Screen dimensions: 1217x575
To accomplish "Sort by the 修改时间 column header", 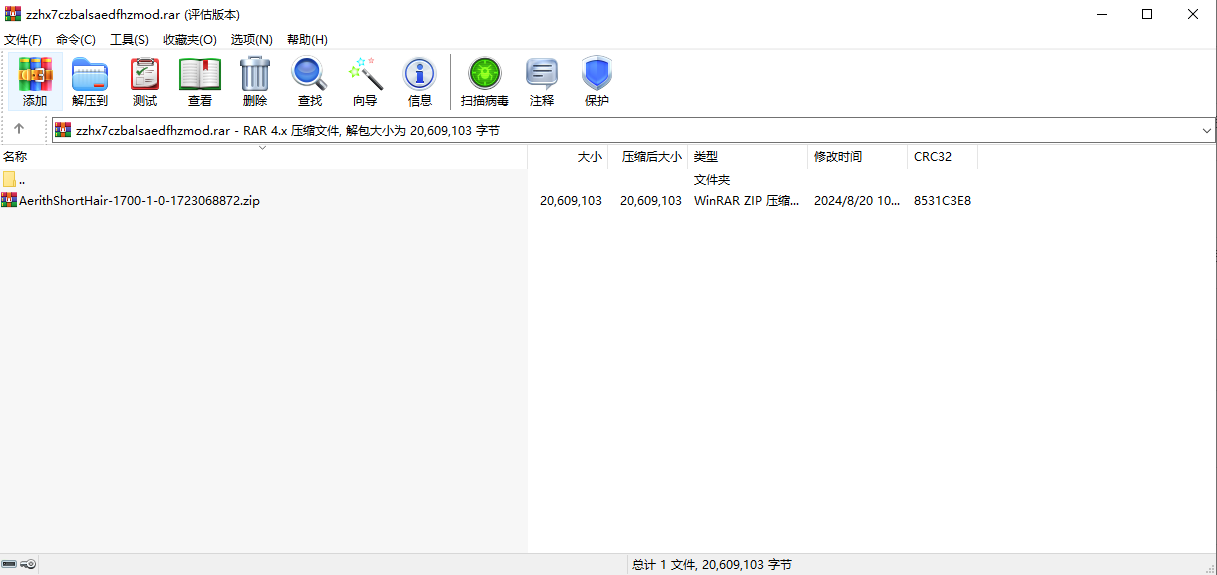I will tap(858, 157).
